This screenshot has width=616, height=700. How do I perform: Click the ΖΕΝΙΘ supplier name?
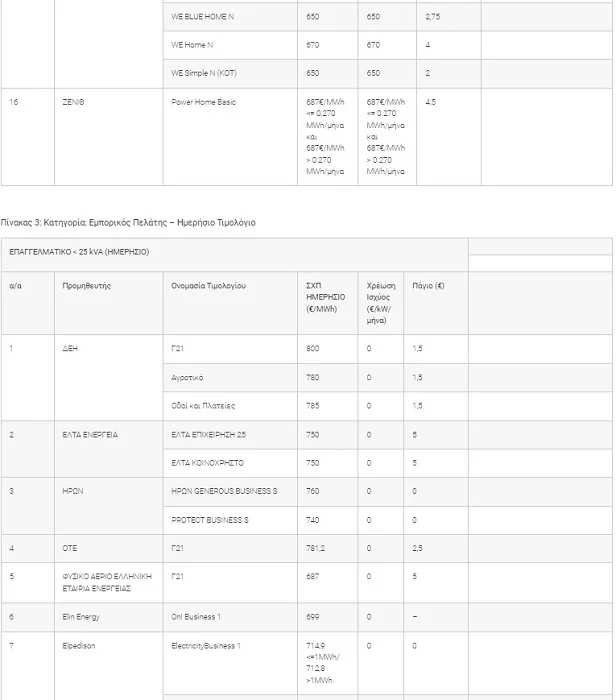point(73,102)
